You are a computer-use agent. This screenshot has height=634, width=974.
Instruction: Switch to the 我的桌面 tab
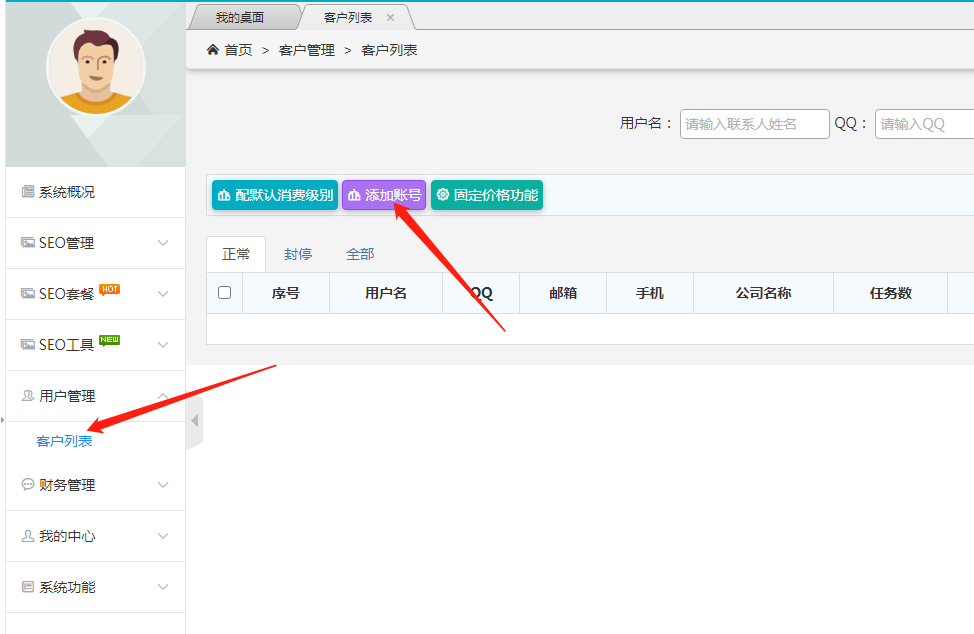coord(240,18)
